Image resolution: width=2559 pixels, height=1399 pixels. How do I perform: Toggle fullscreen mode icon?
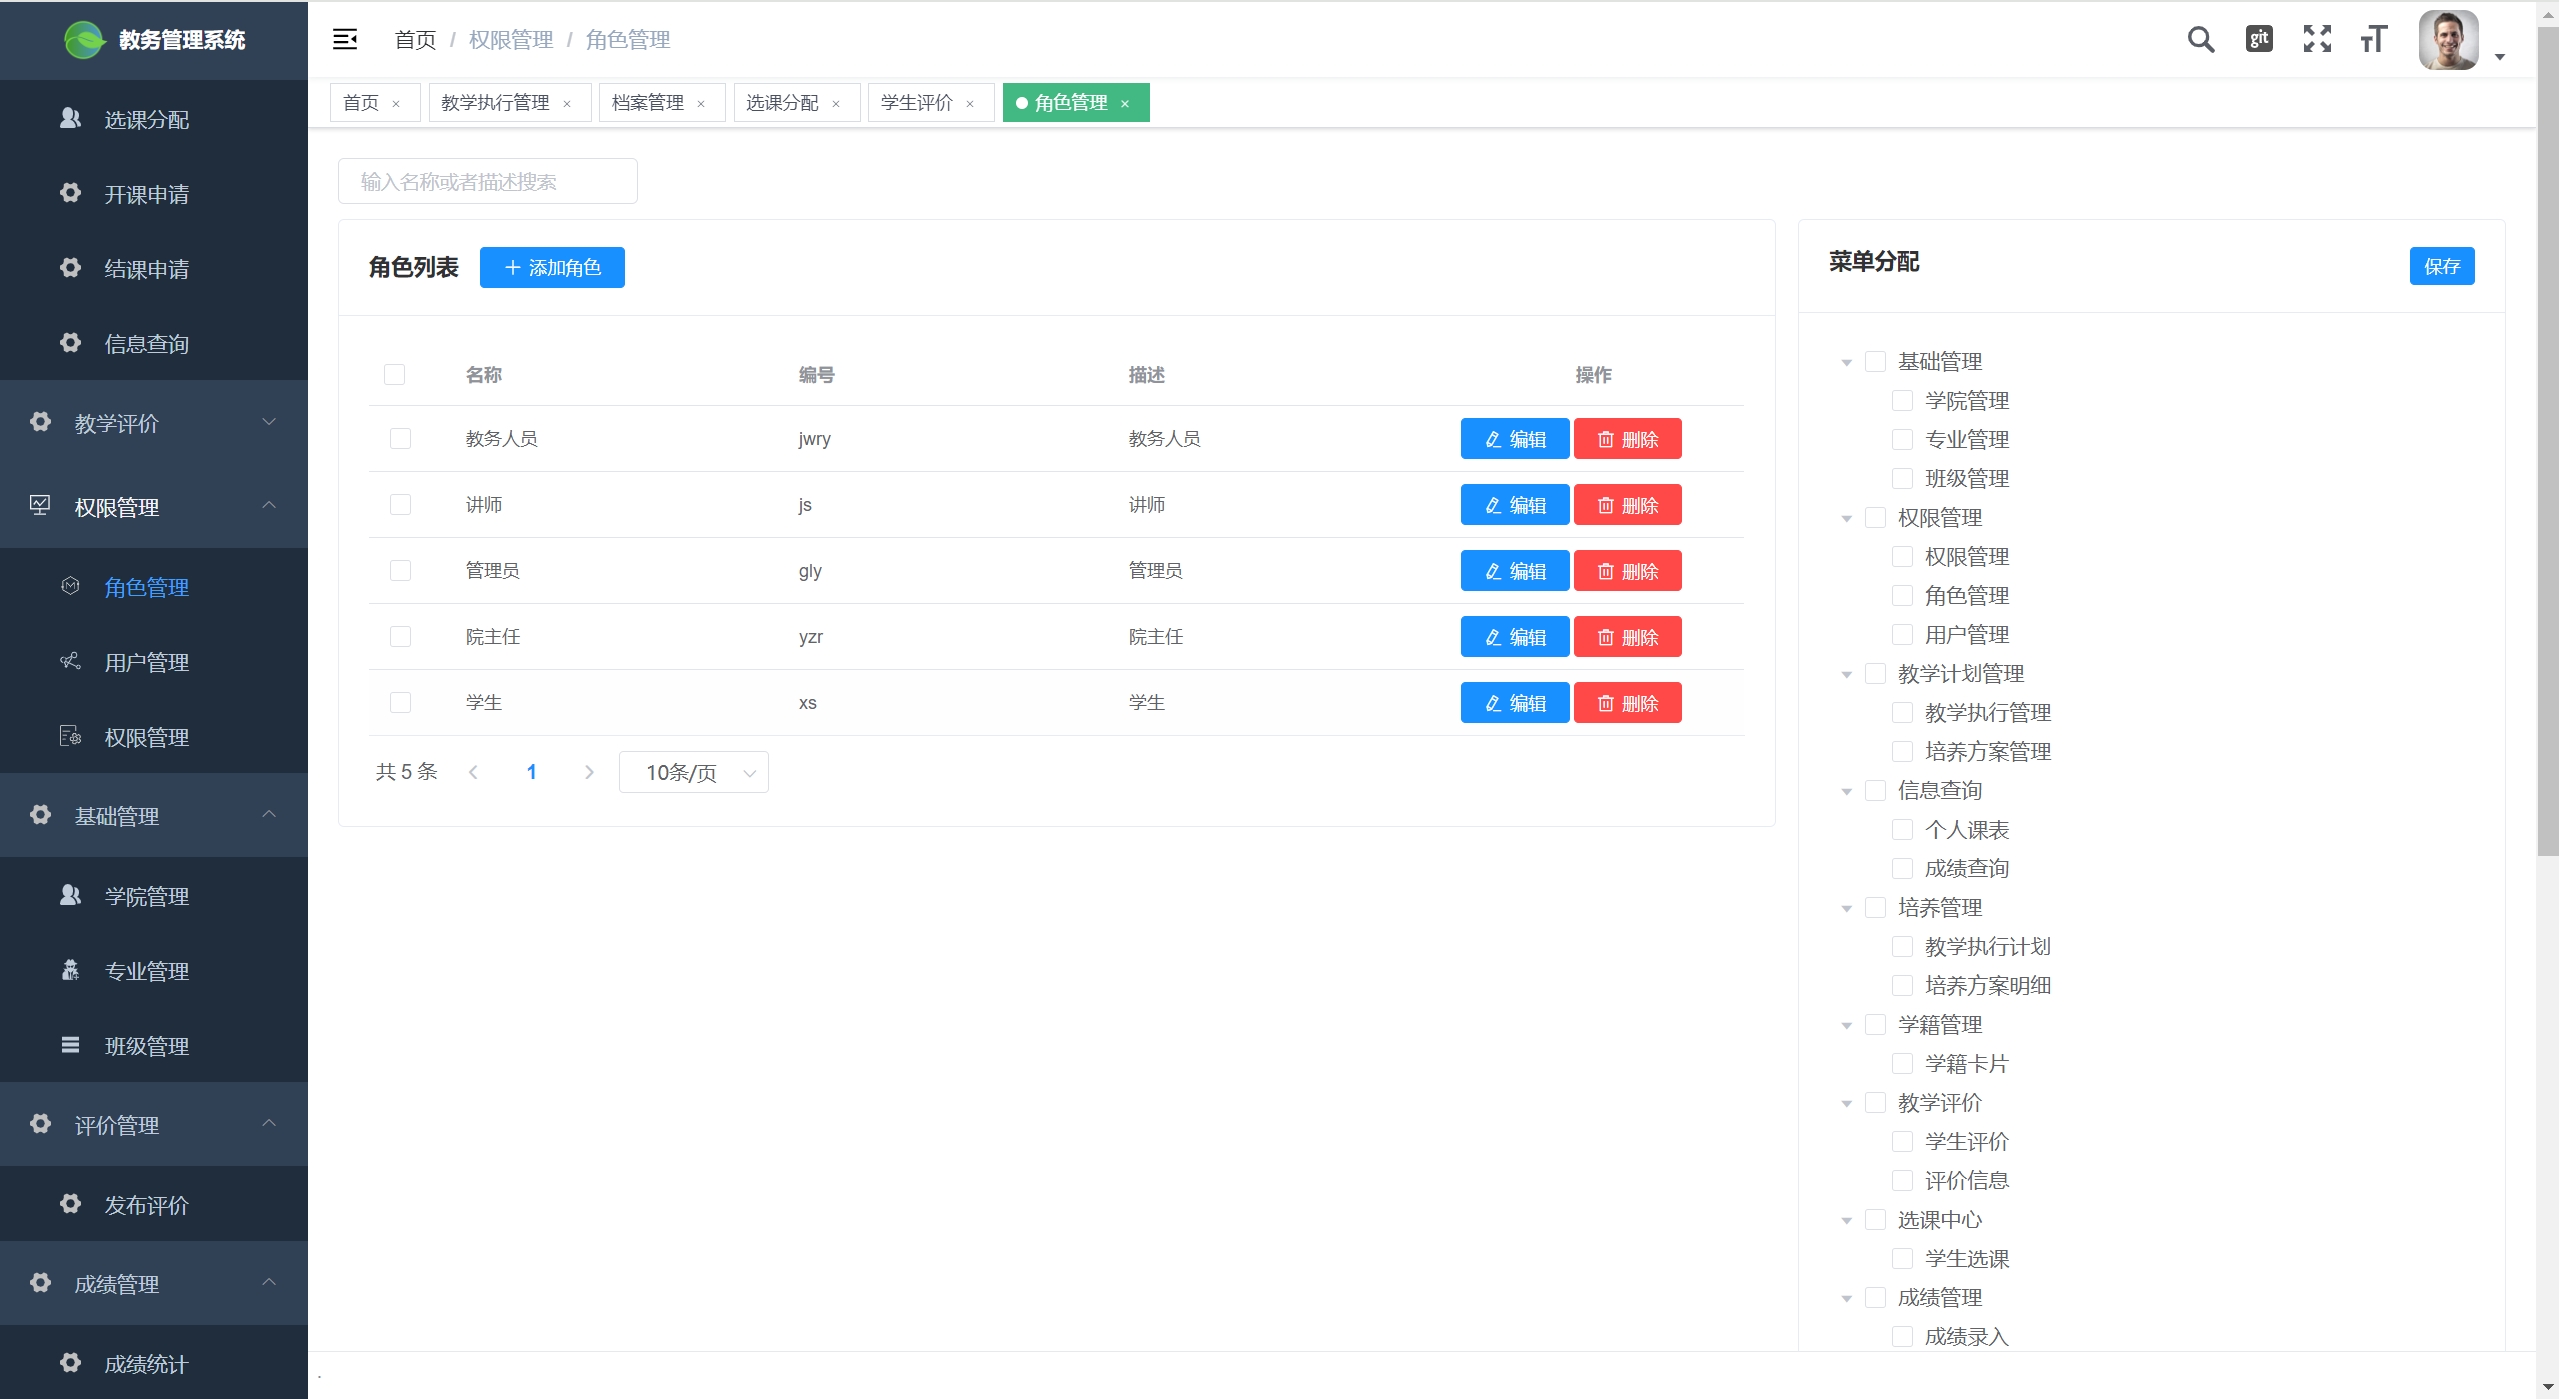pyautogui.click(x=2317, y=39)
